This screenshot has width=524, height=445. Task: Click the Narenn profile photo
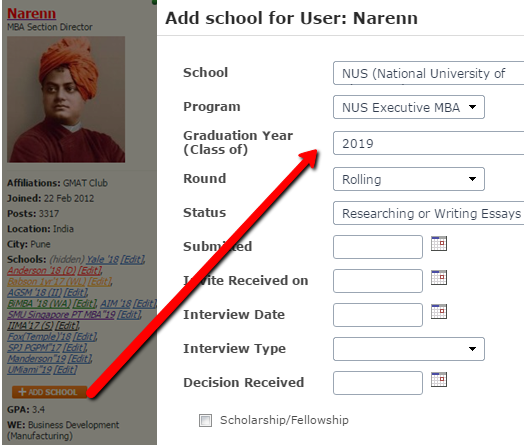66,99
